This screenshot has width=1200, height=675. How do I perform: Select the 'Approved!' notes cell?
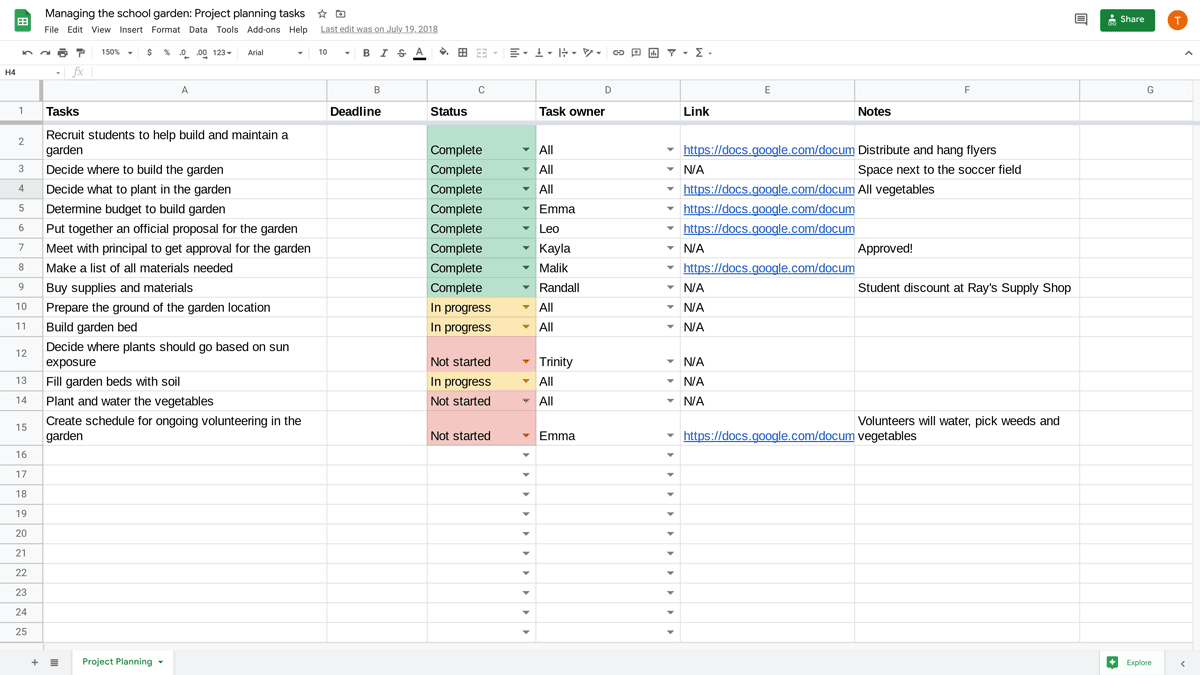coord(967,248)
